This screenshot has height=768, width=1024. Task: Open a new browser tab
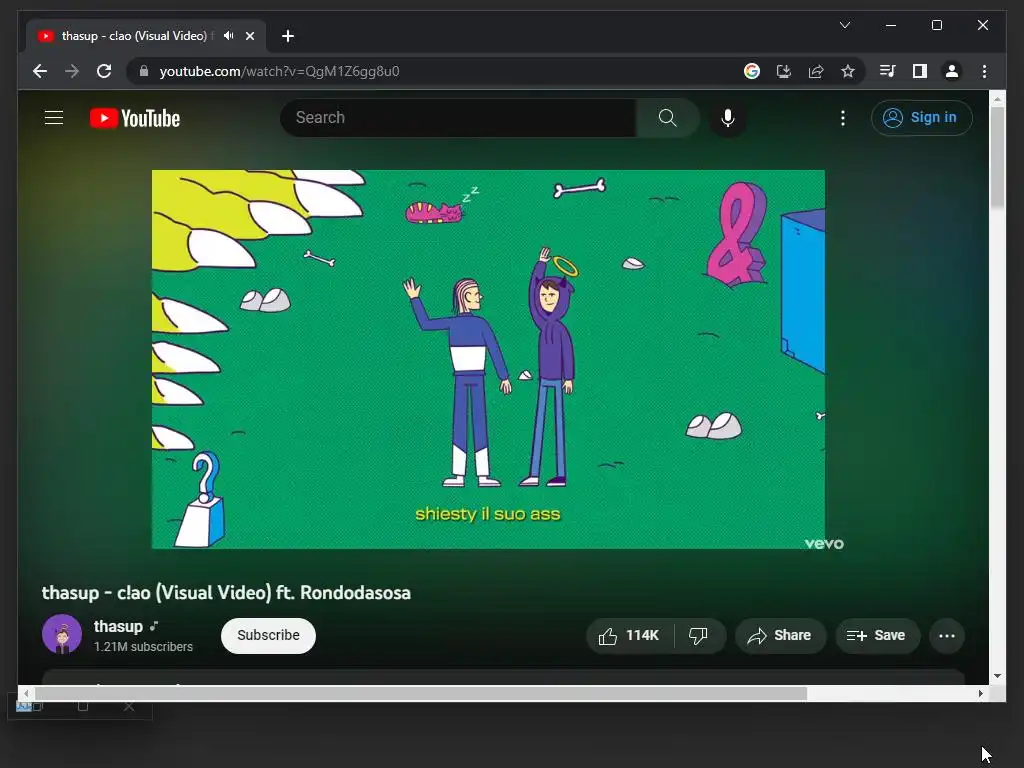288,36
